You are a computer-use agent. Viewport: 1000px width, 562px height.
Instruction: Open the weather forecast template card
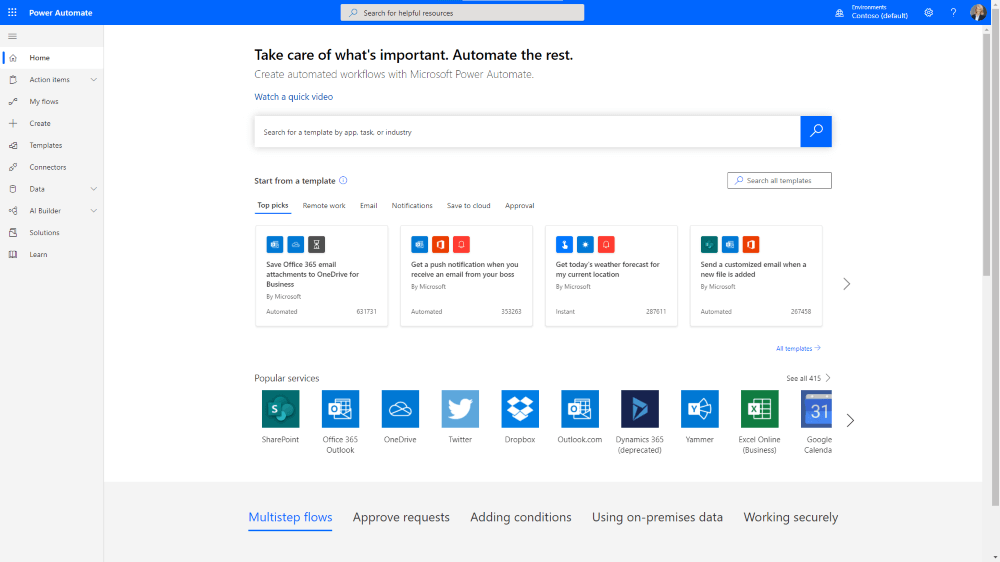pos(611,275)
